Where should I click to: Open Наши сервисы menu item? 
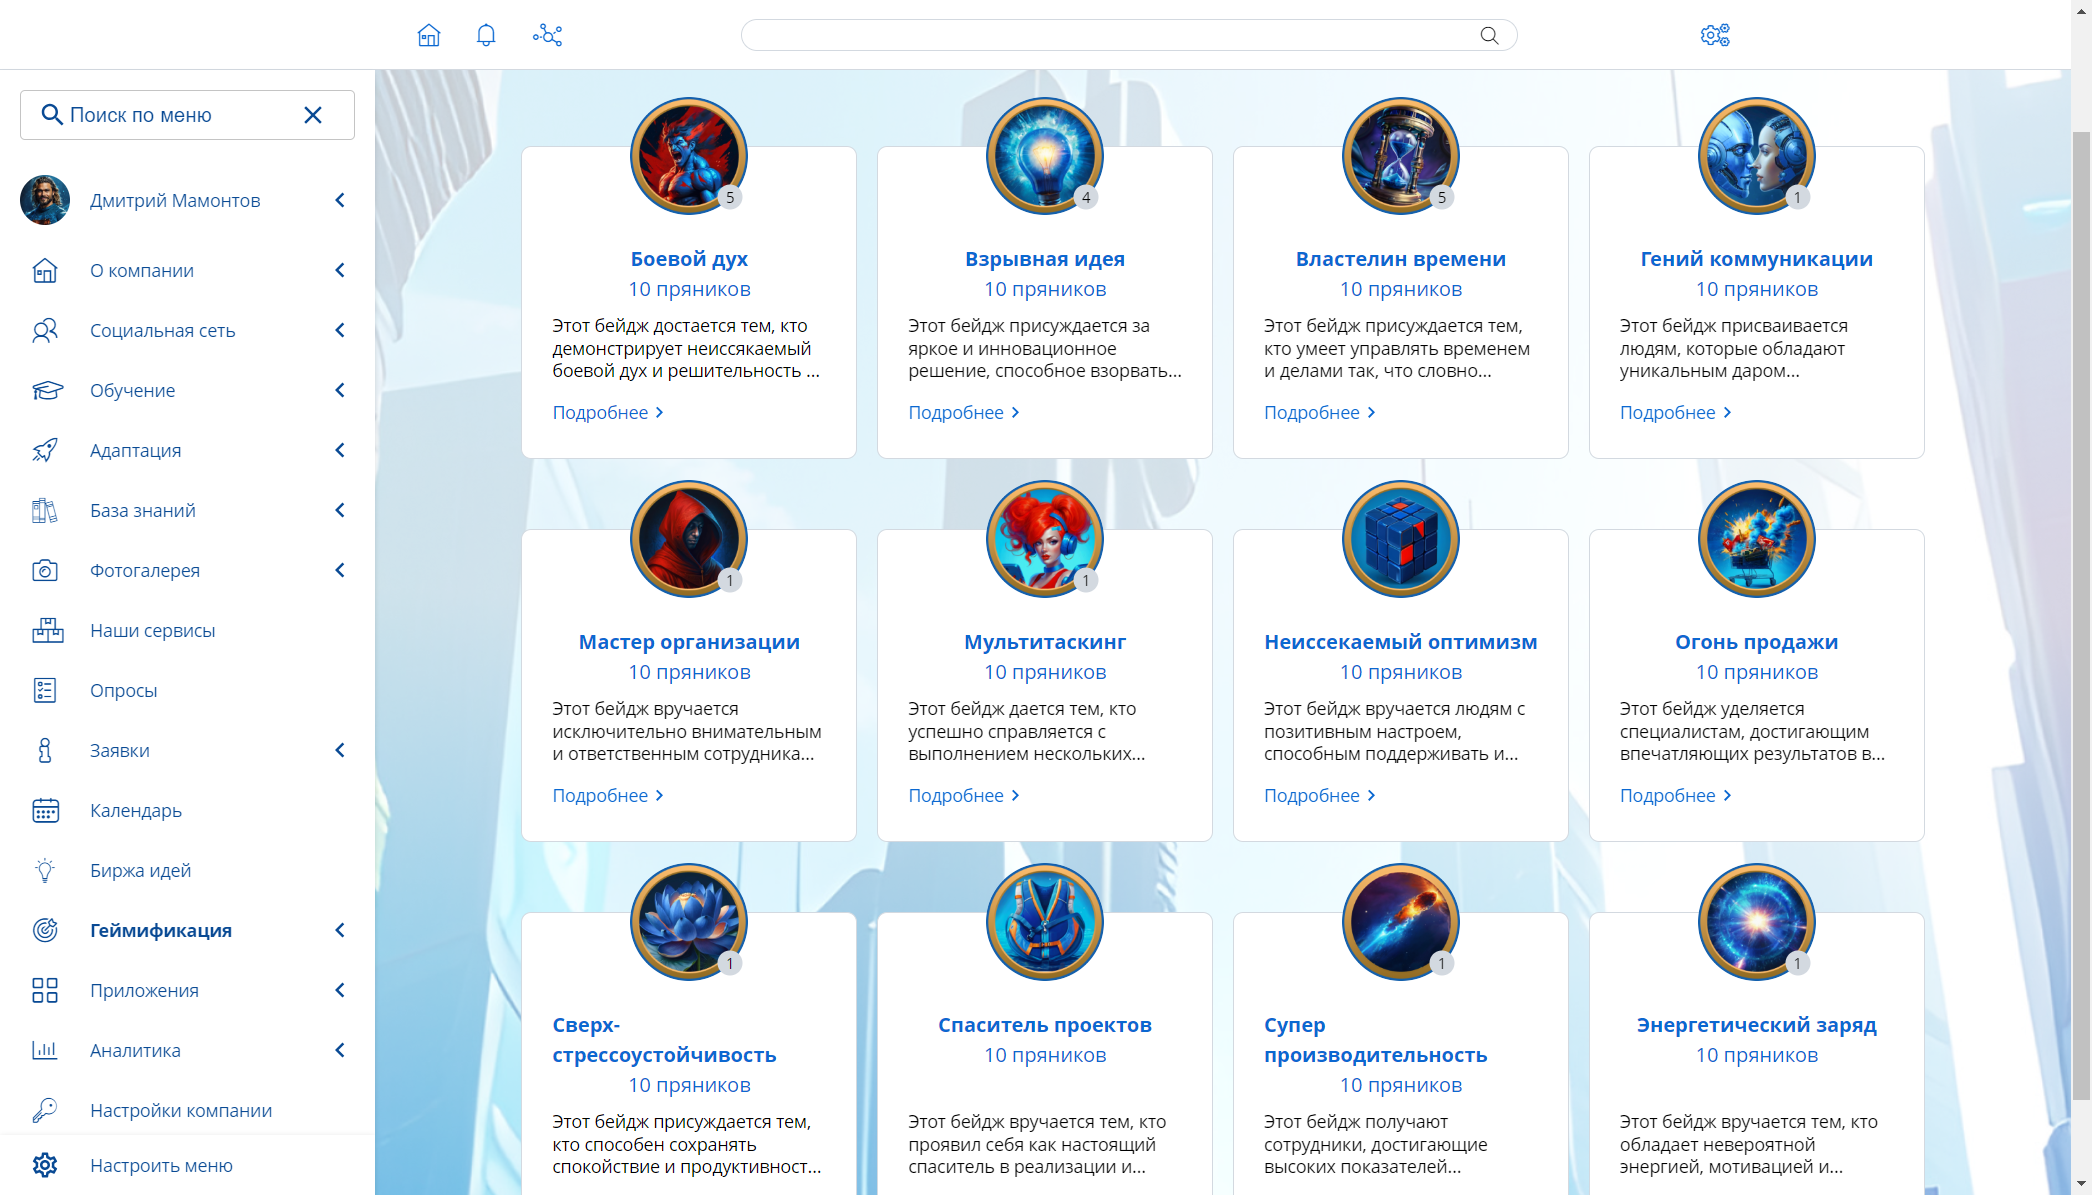point(152,630)
